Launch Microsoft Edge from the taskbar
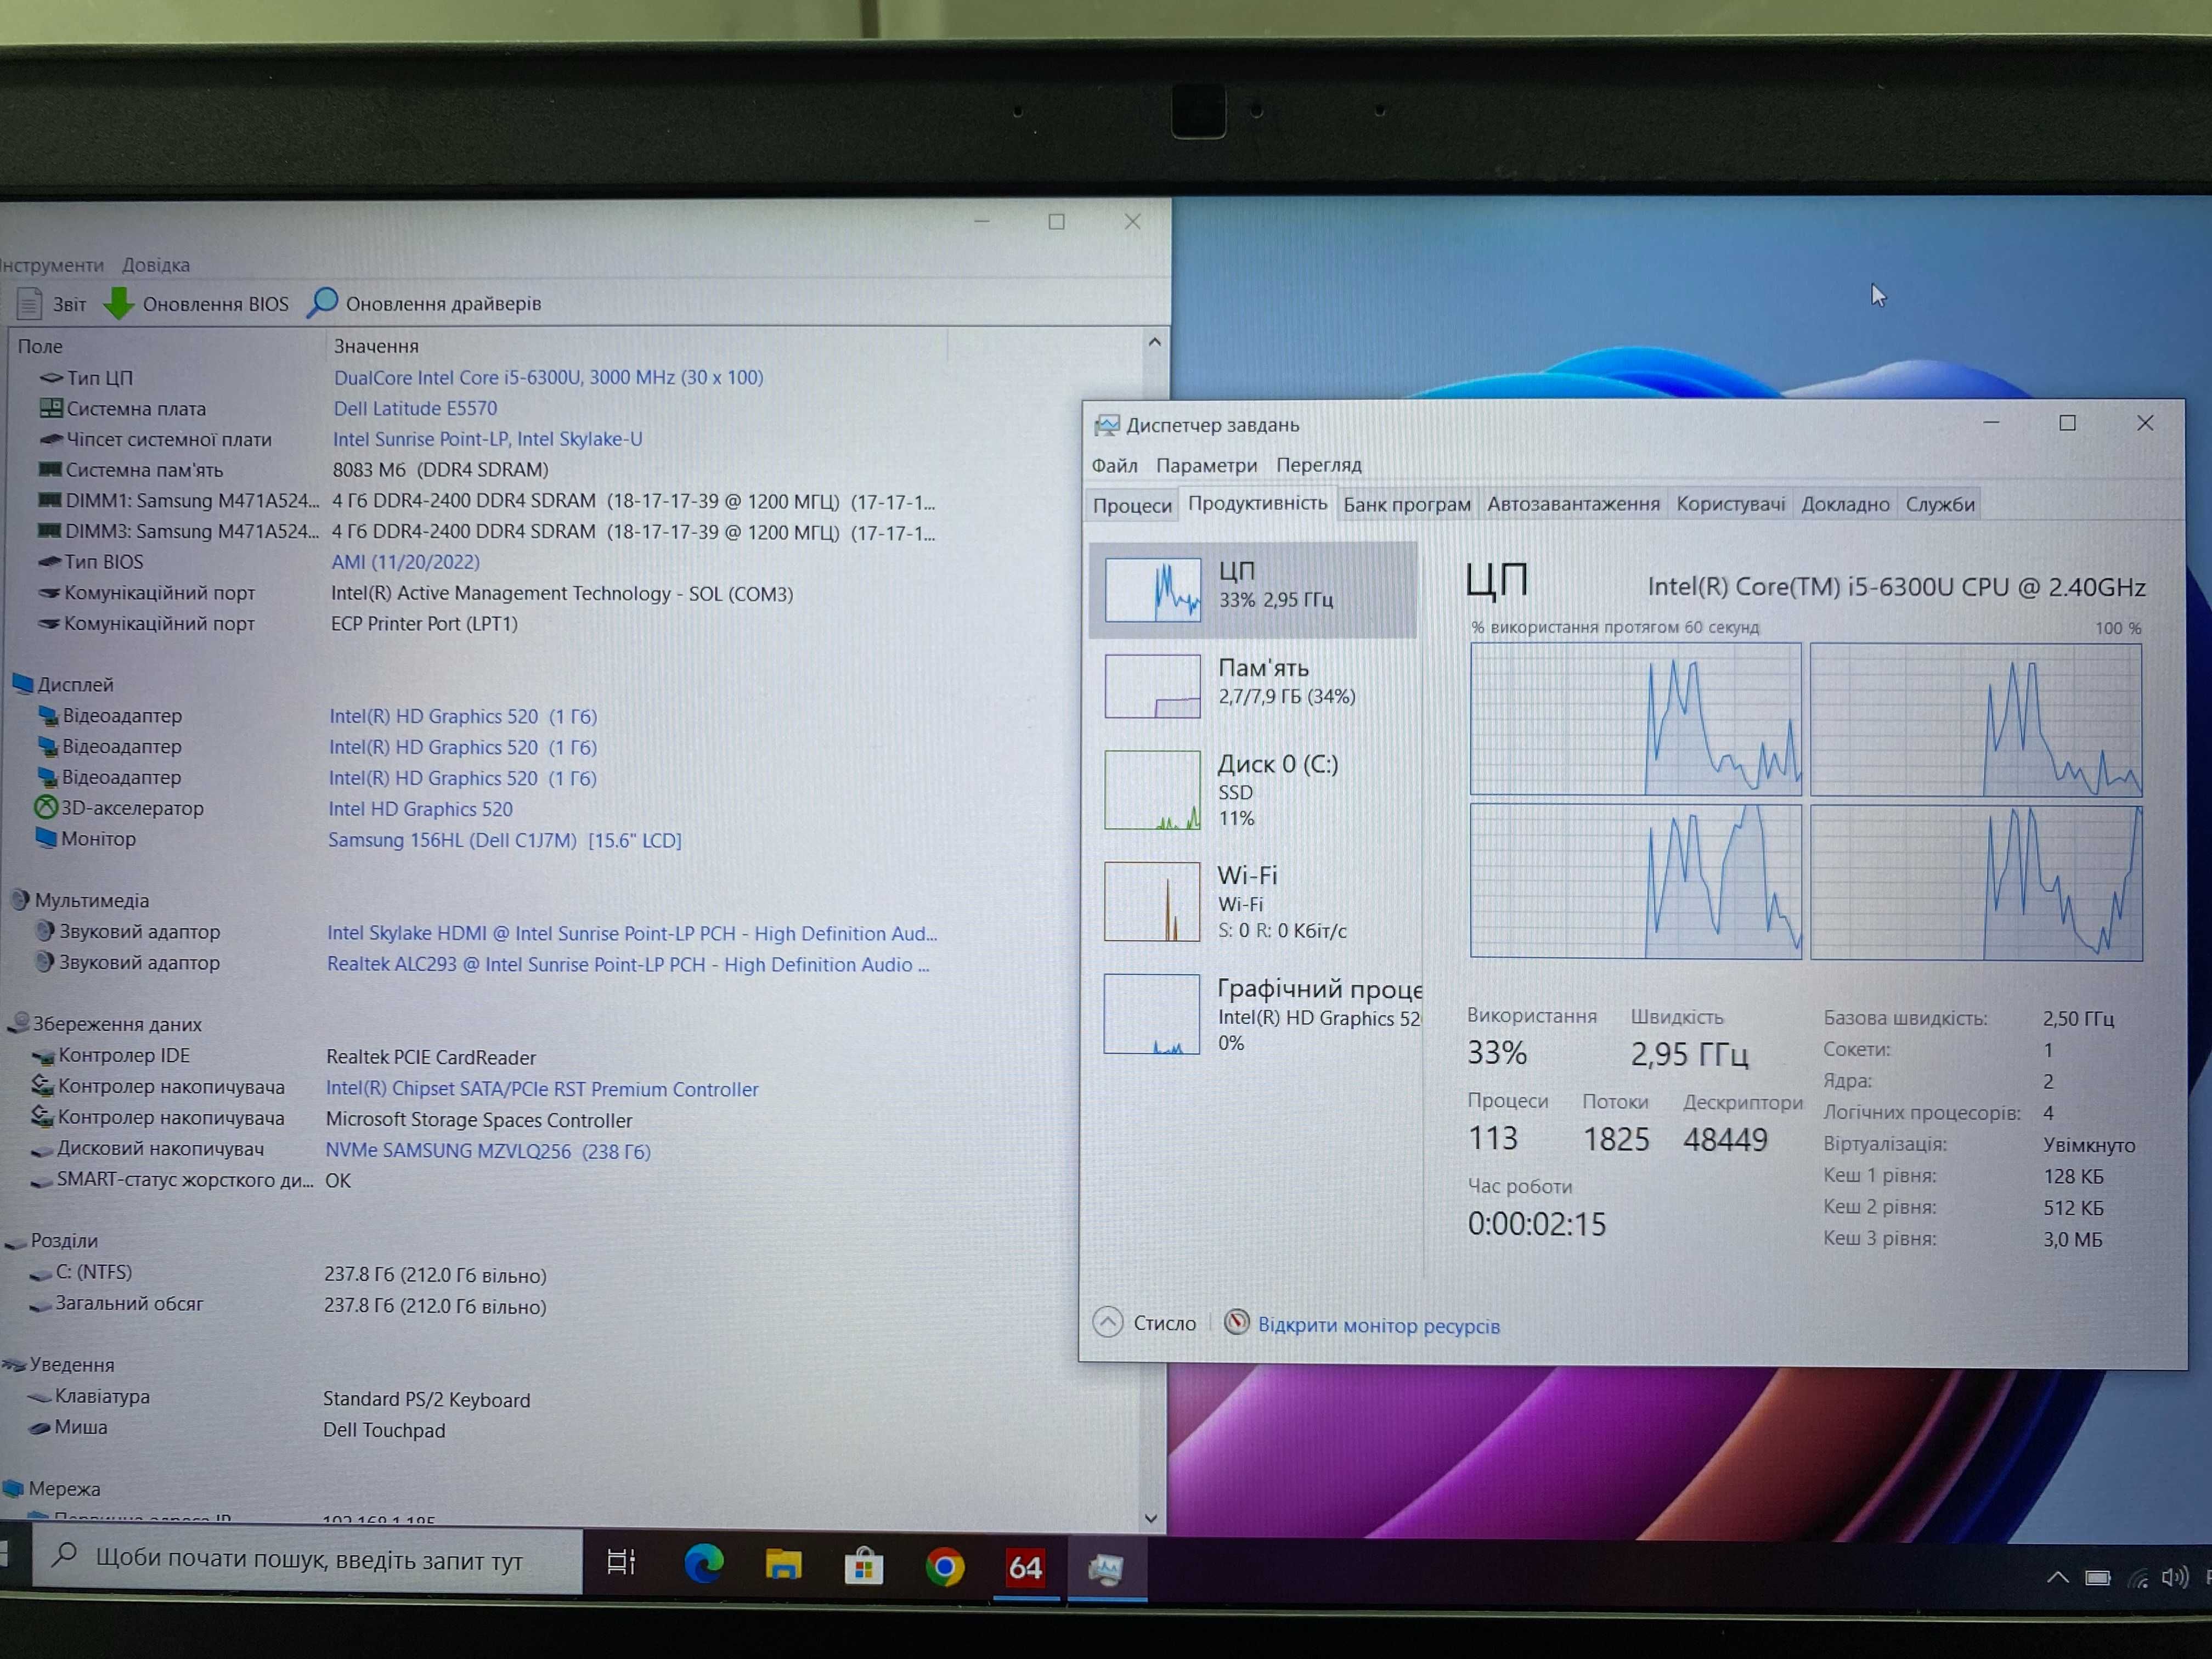 [704, 1563]
